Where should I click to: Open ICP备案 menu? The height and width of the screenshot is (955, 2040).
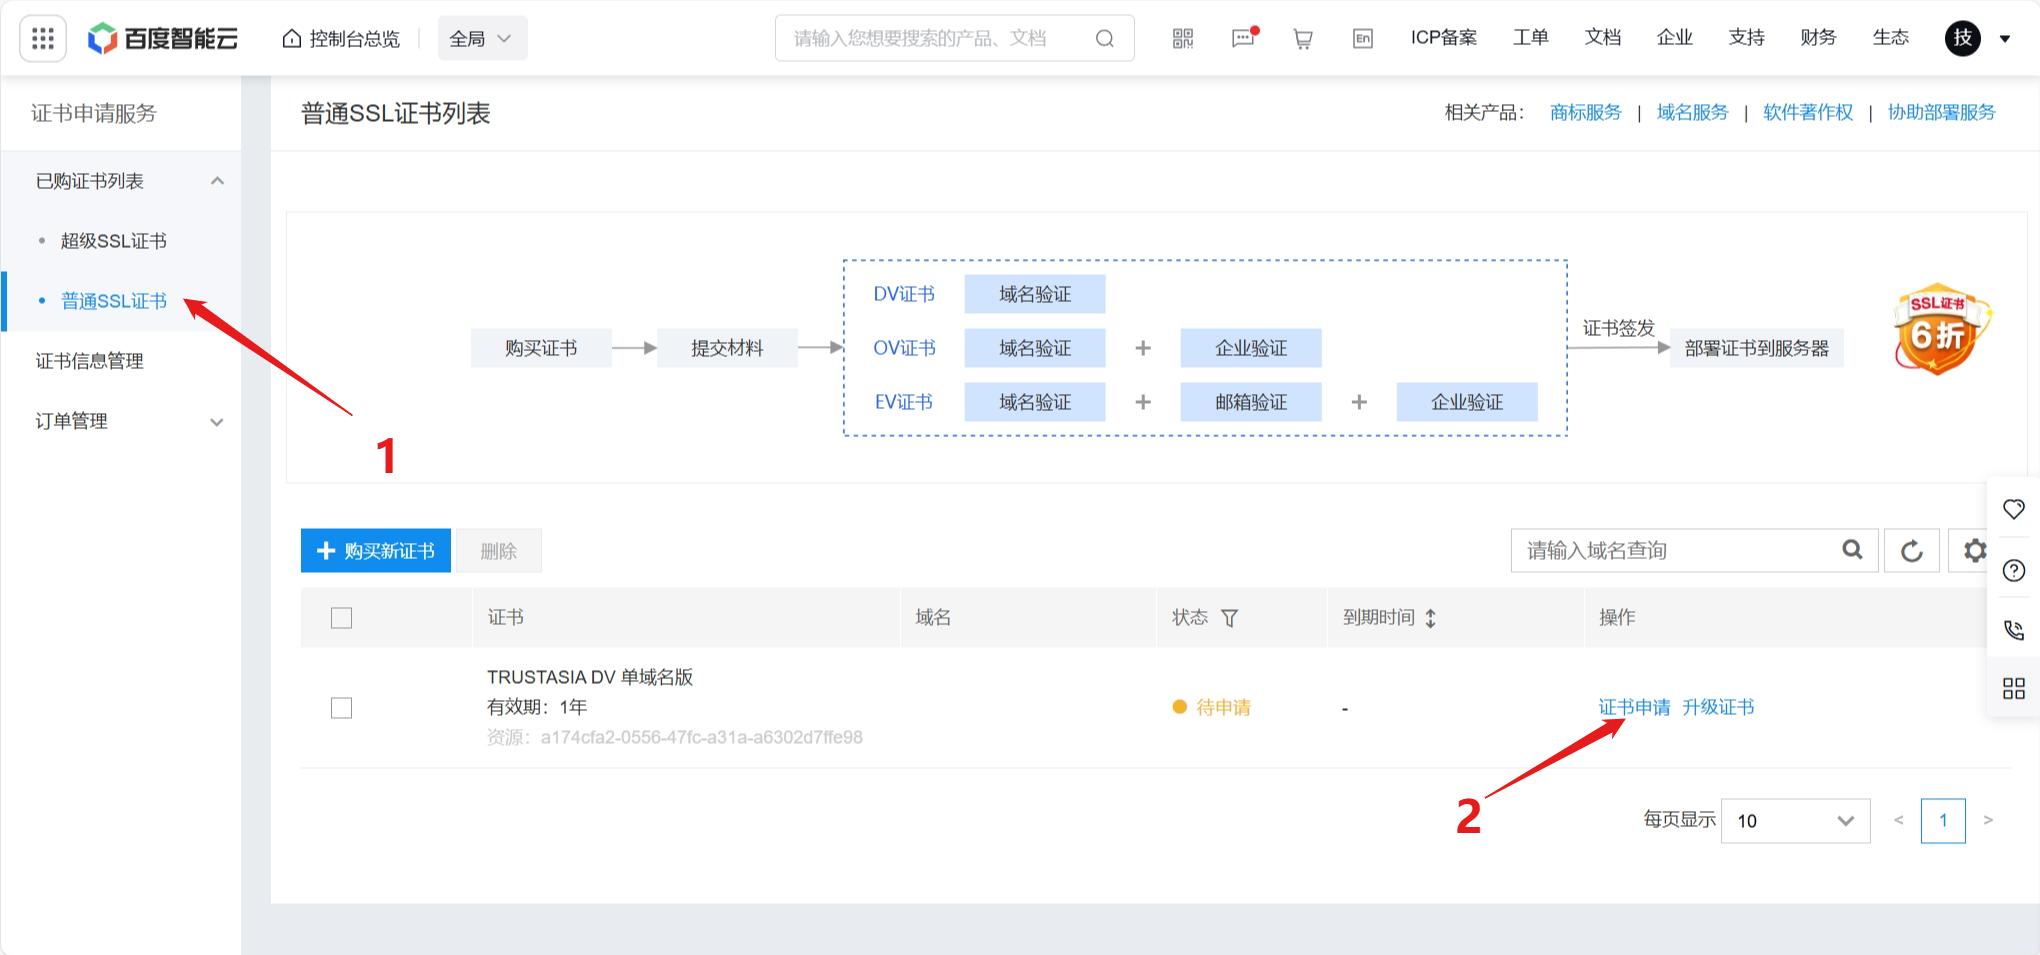click(x=1443, y=38)
